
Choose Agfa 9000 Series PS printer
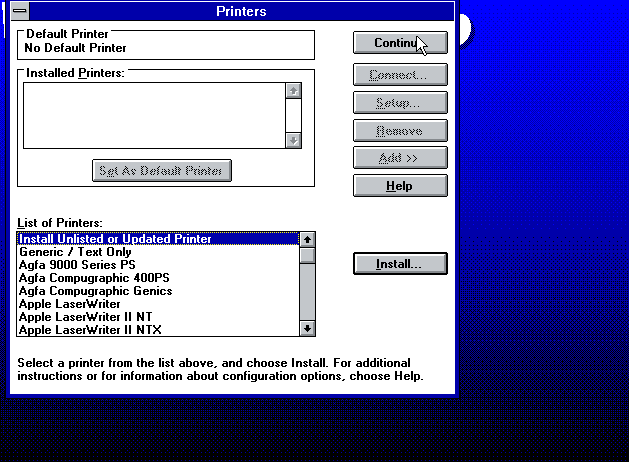click(157, 265)
